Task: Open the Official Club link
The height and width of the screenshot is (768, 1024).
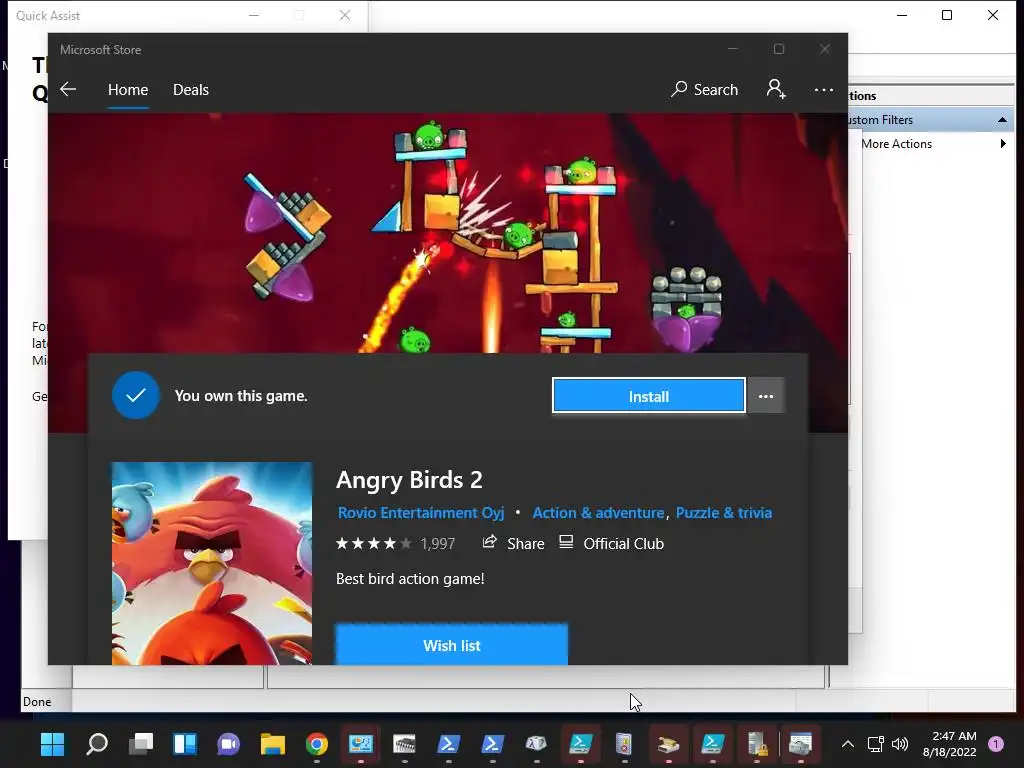Action: pyautogui.click(x=623, y=543)
